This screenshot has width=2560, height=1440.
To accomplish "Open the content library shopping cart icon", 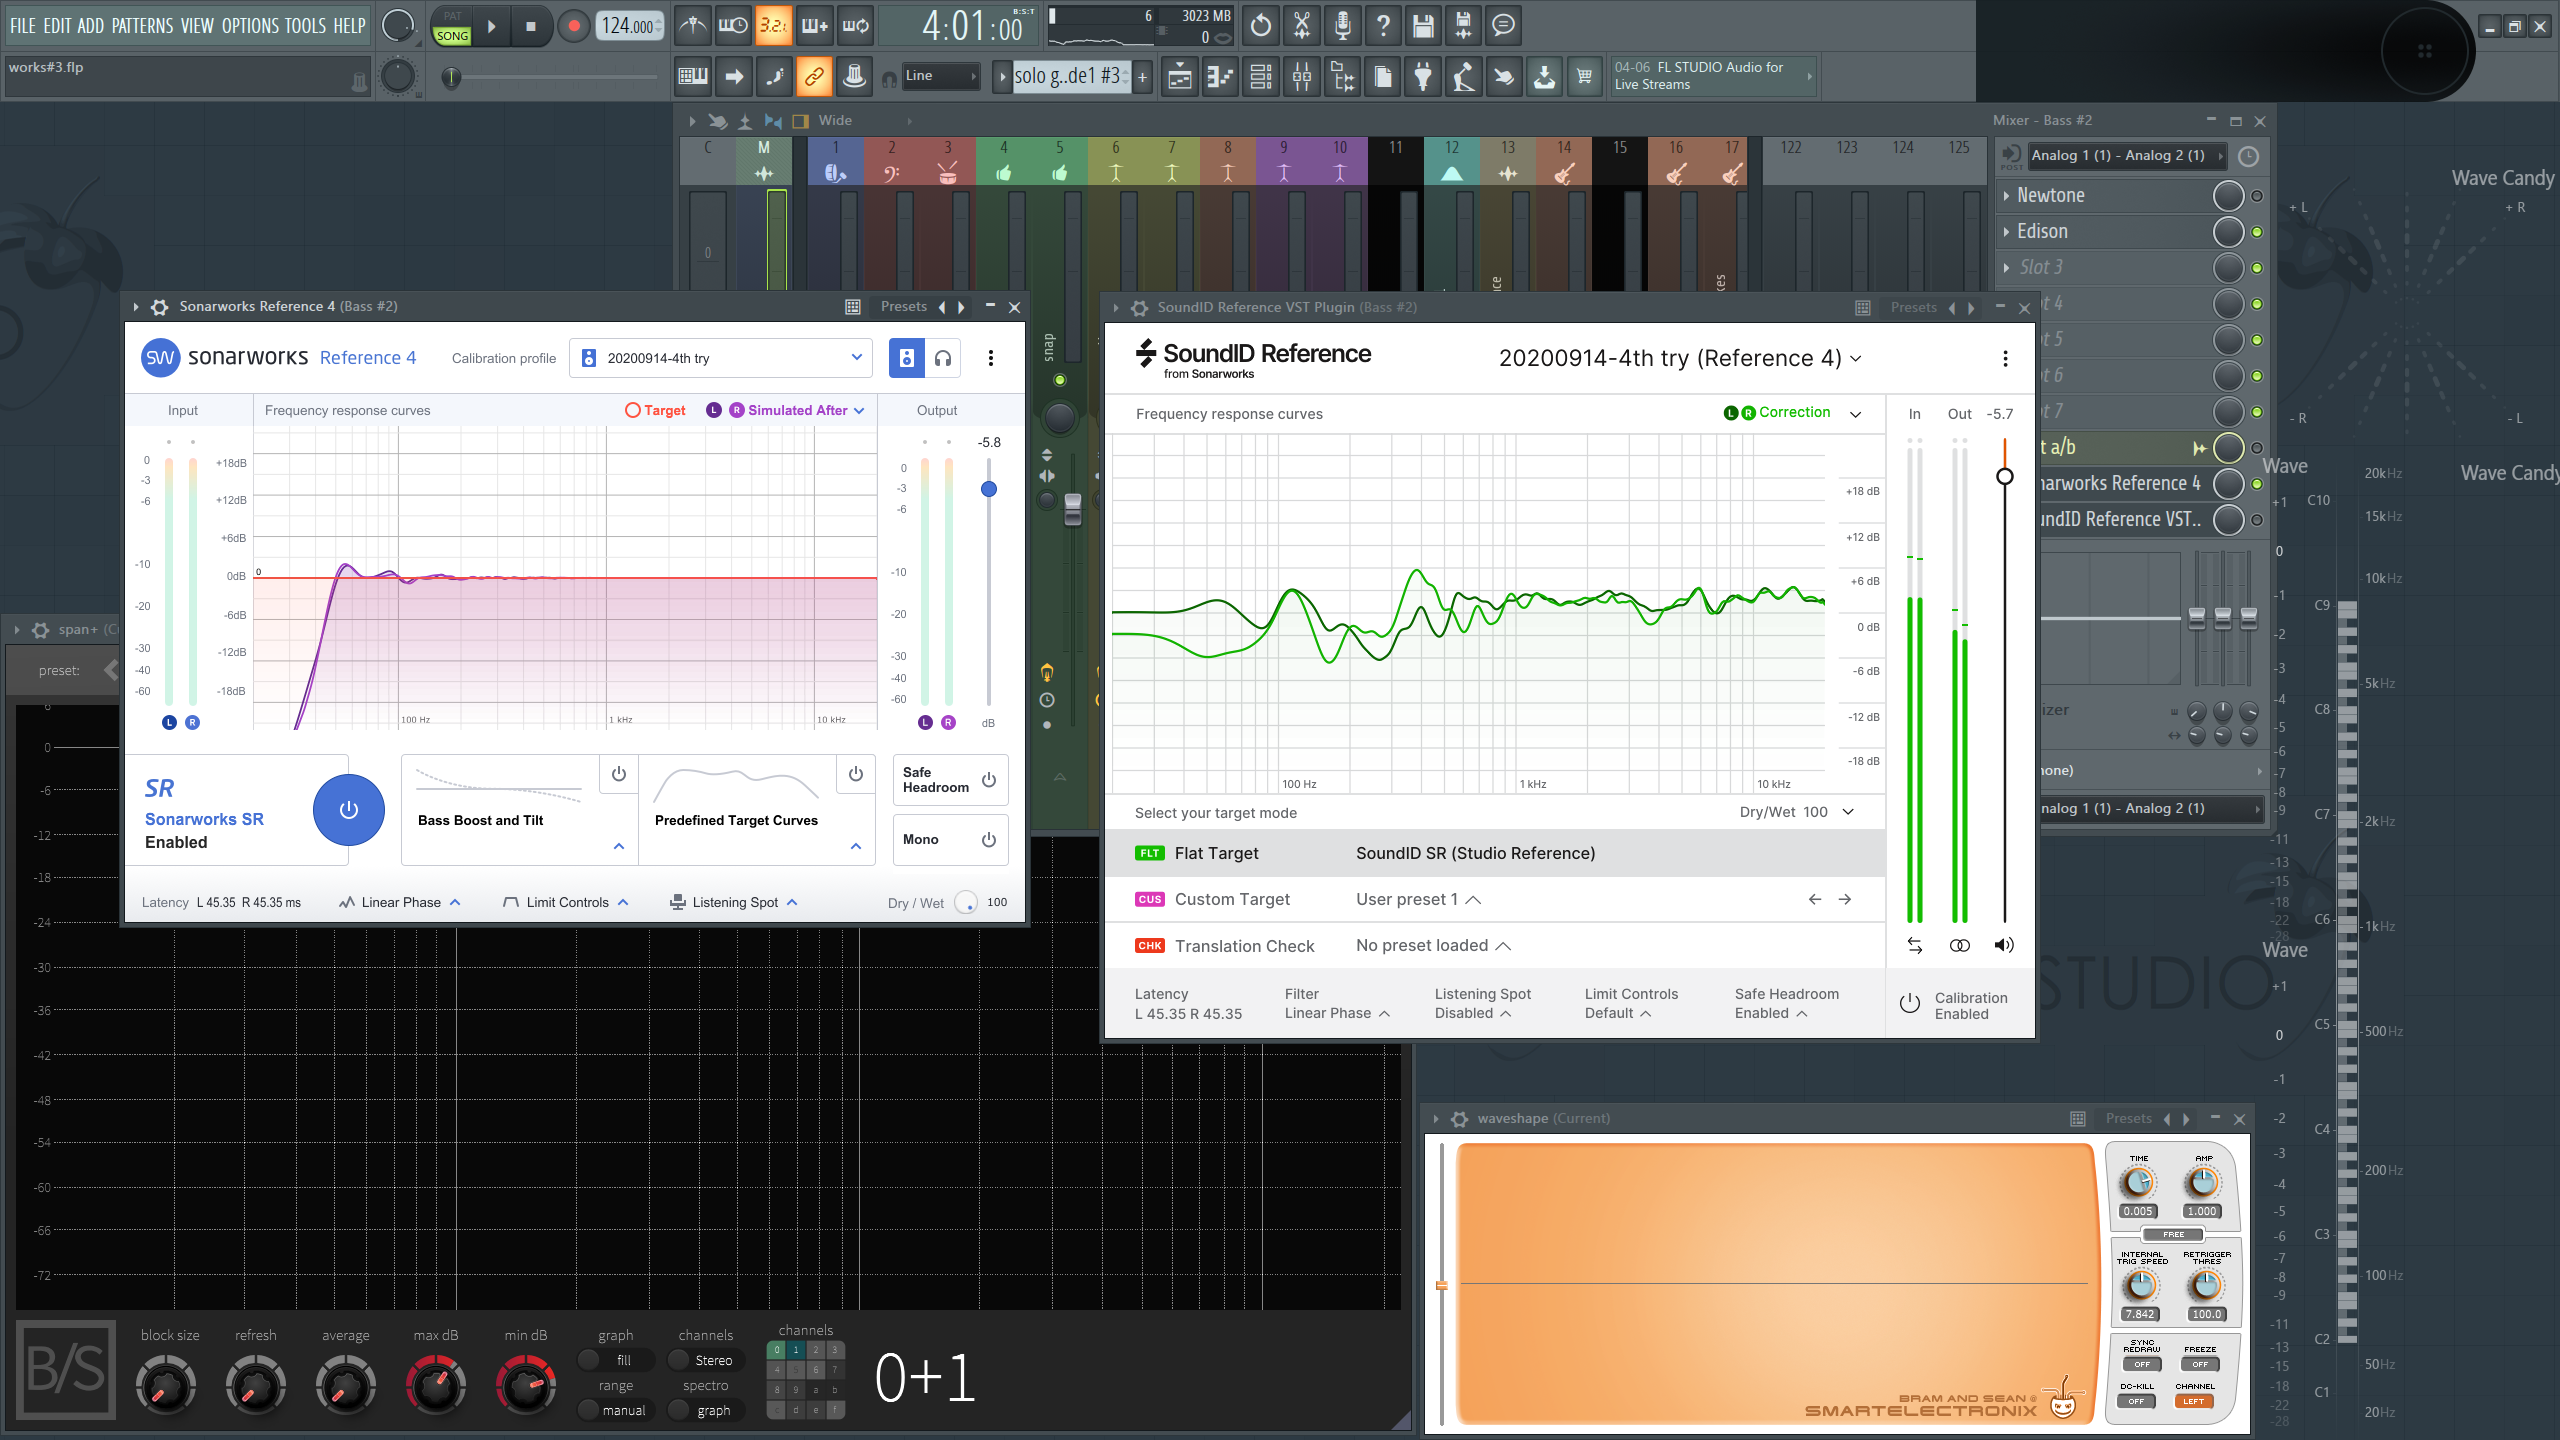I will coord(1585,76).
